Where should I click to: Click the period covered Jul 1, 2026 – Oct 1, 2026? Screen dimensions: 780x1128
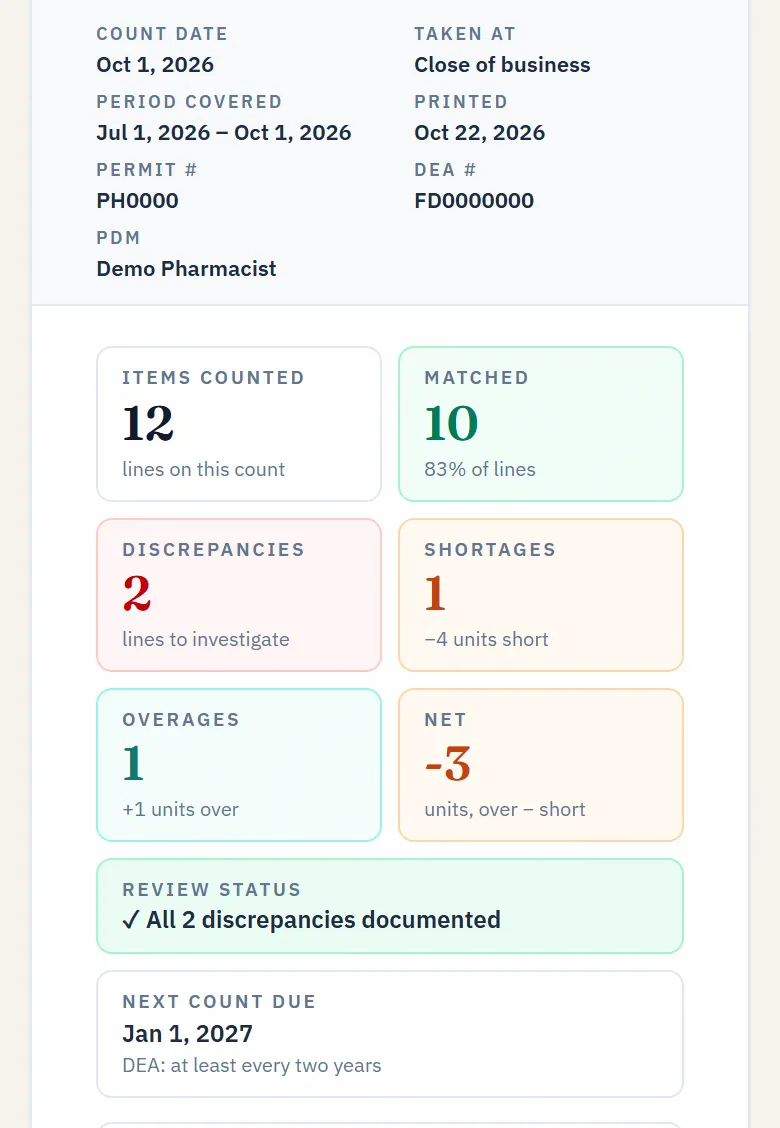tap(224, 133)
